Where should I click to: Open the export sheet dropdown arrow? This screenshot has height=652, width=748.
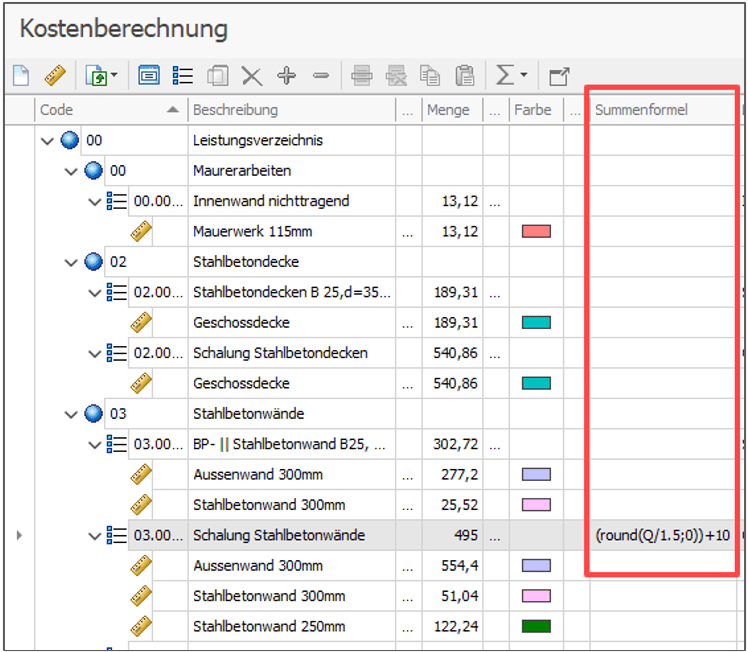click(x=113, y=76)
